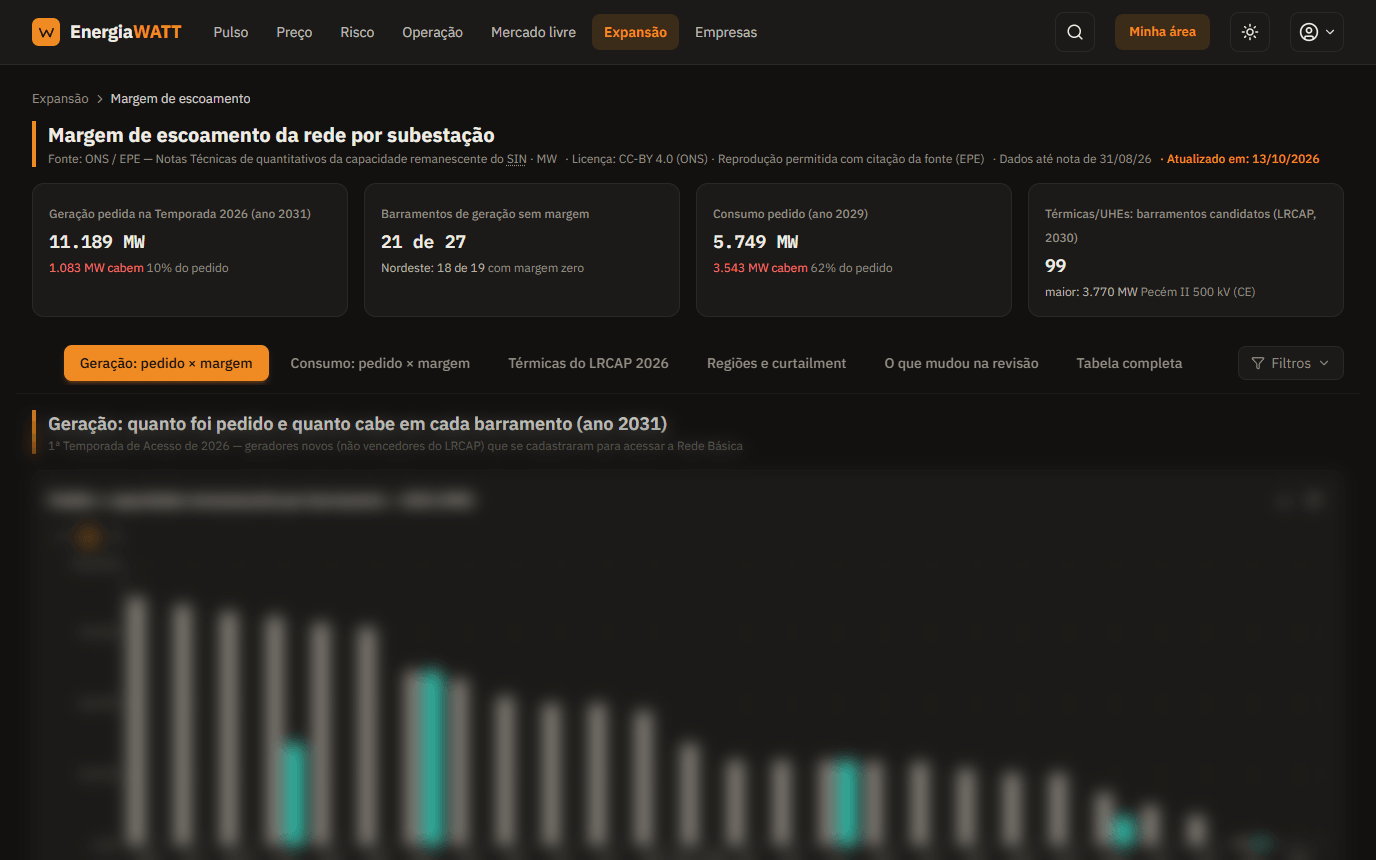Go to the Preço section
Viewport: 1376px width, 860px height.
(294, 32)
